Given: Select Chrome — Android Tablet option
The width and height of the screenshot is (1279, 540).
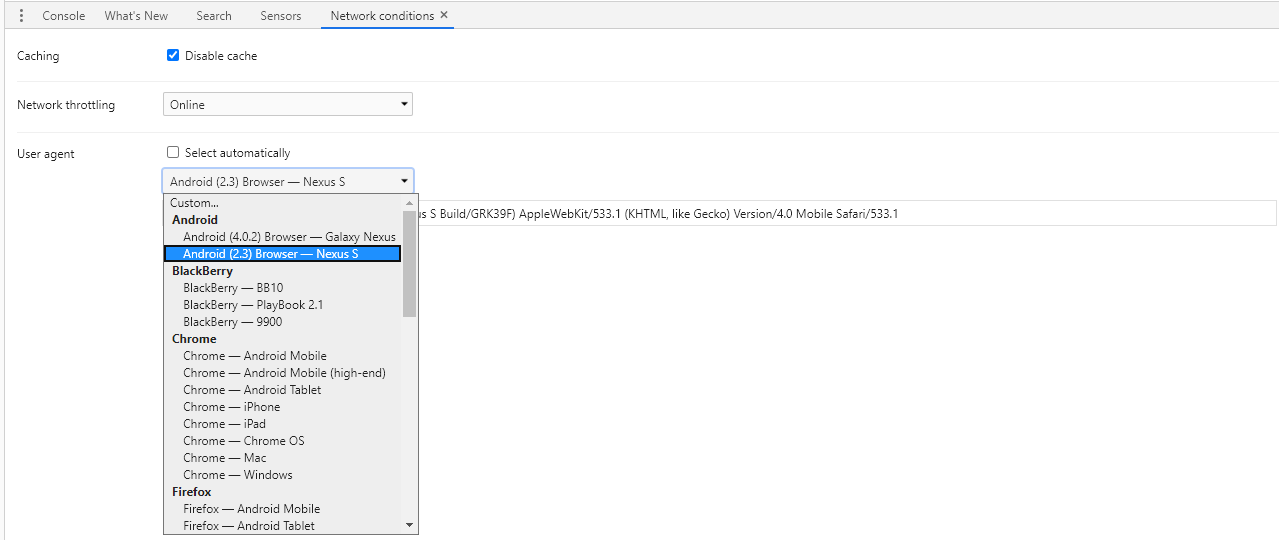Looking at the screenshot, I should click(283, 390).
